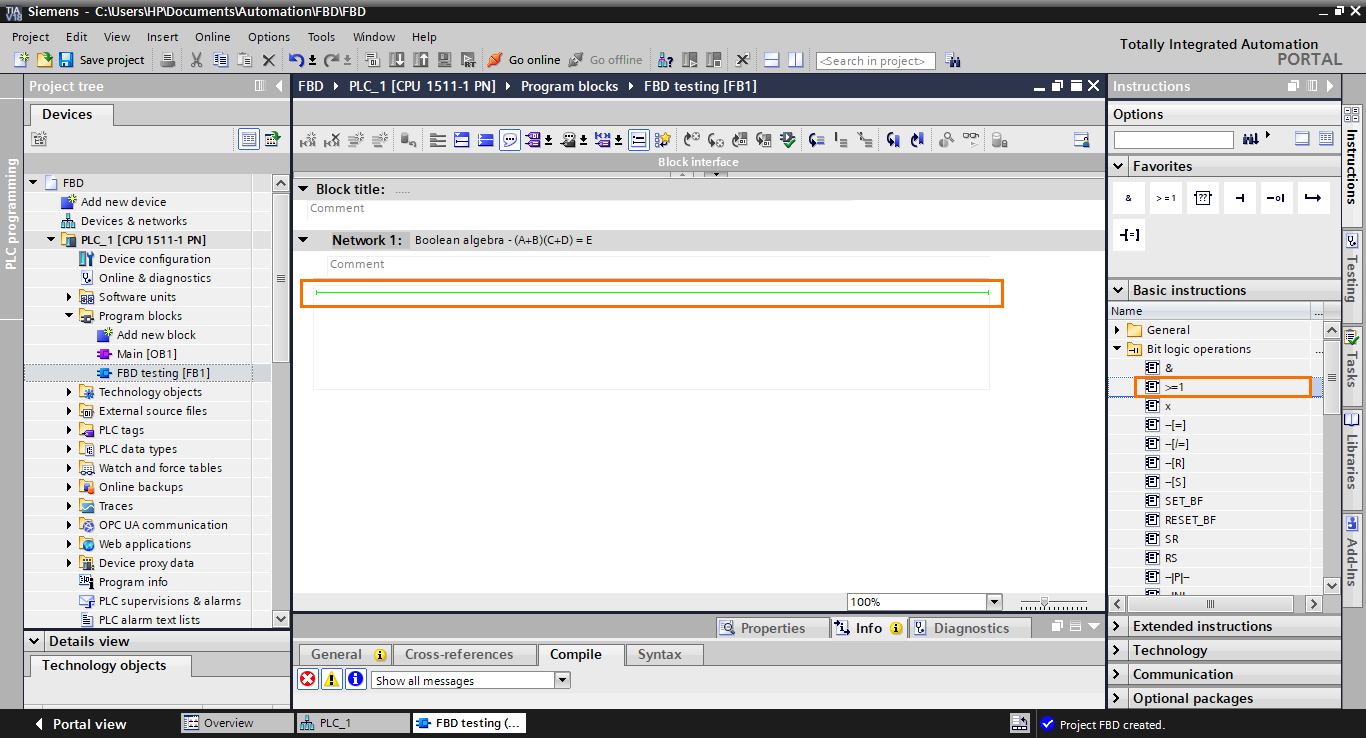Screen dimensions: 1366x738
Task: Click the Insert network toolbar icon
Action: pyautogui.click(x=437, y=139)
